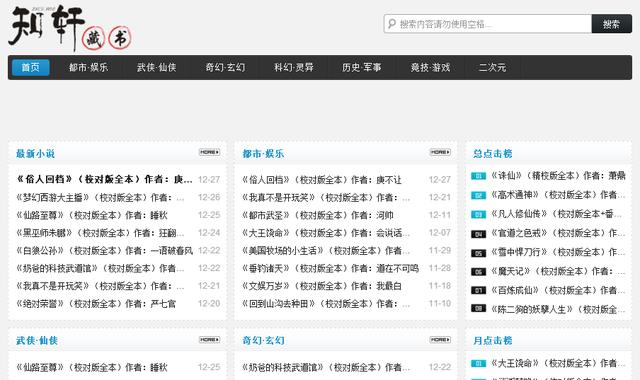Screen dimensions: 640x380
Task: Click the 月点击榜 heading
Action: pyautogui.click(x=493, y=340)
